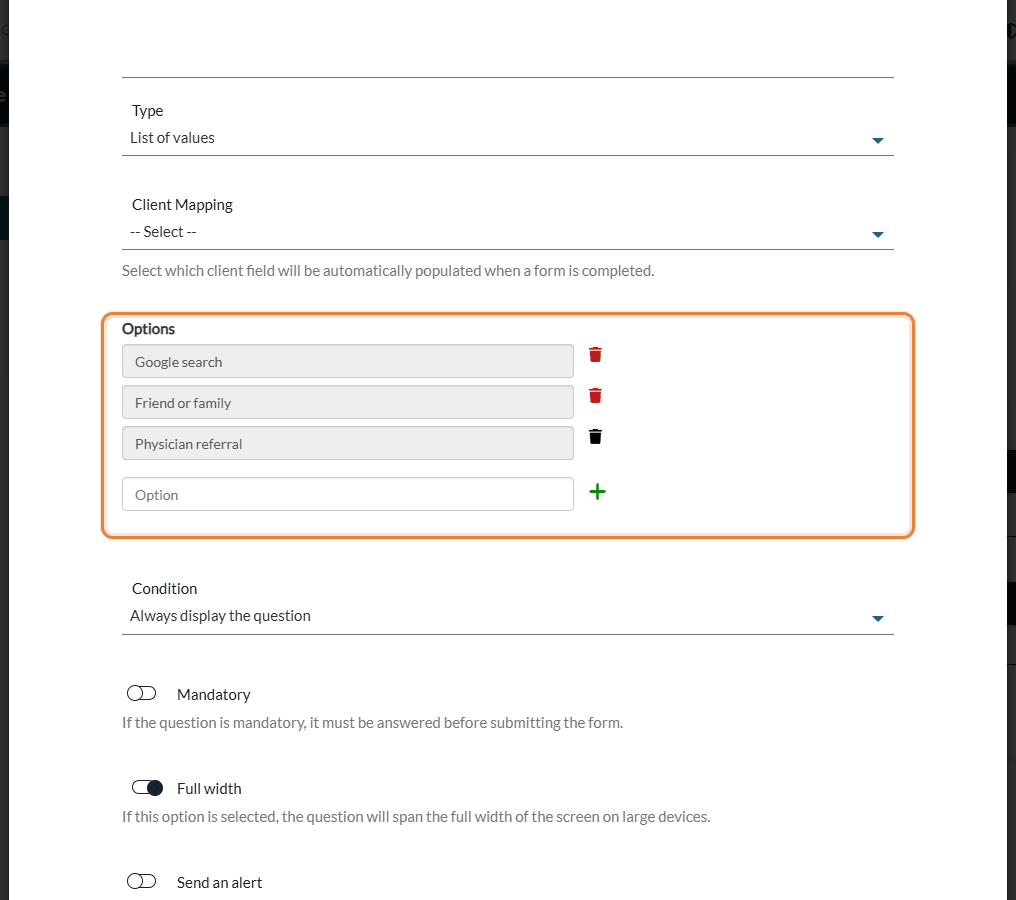Click the Full width label text

[x=209, y=789]
